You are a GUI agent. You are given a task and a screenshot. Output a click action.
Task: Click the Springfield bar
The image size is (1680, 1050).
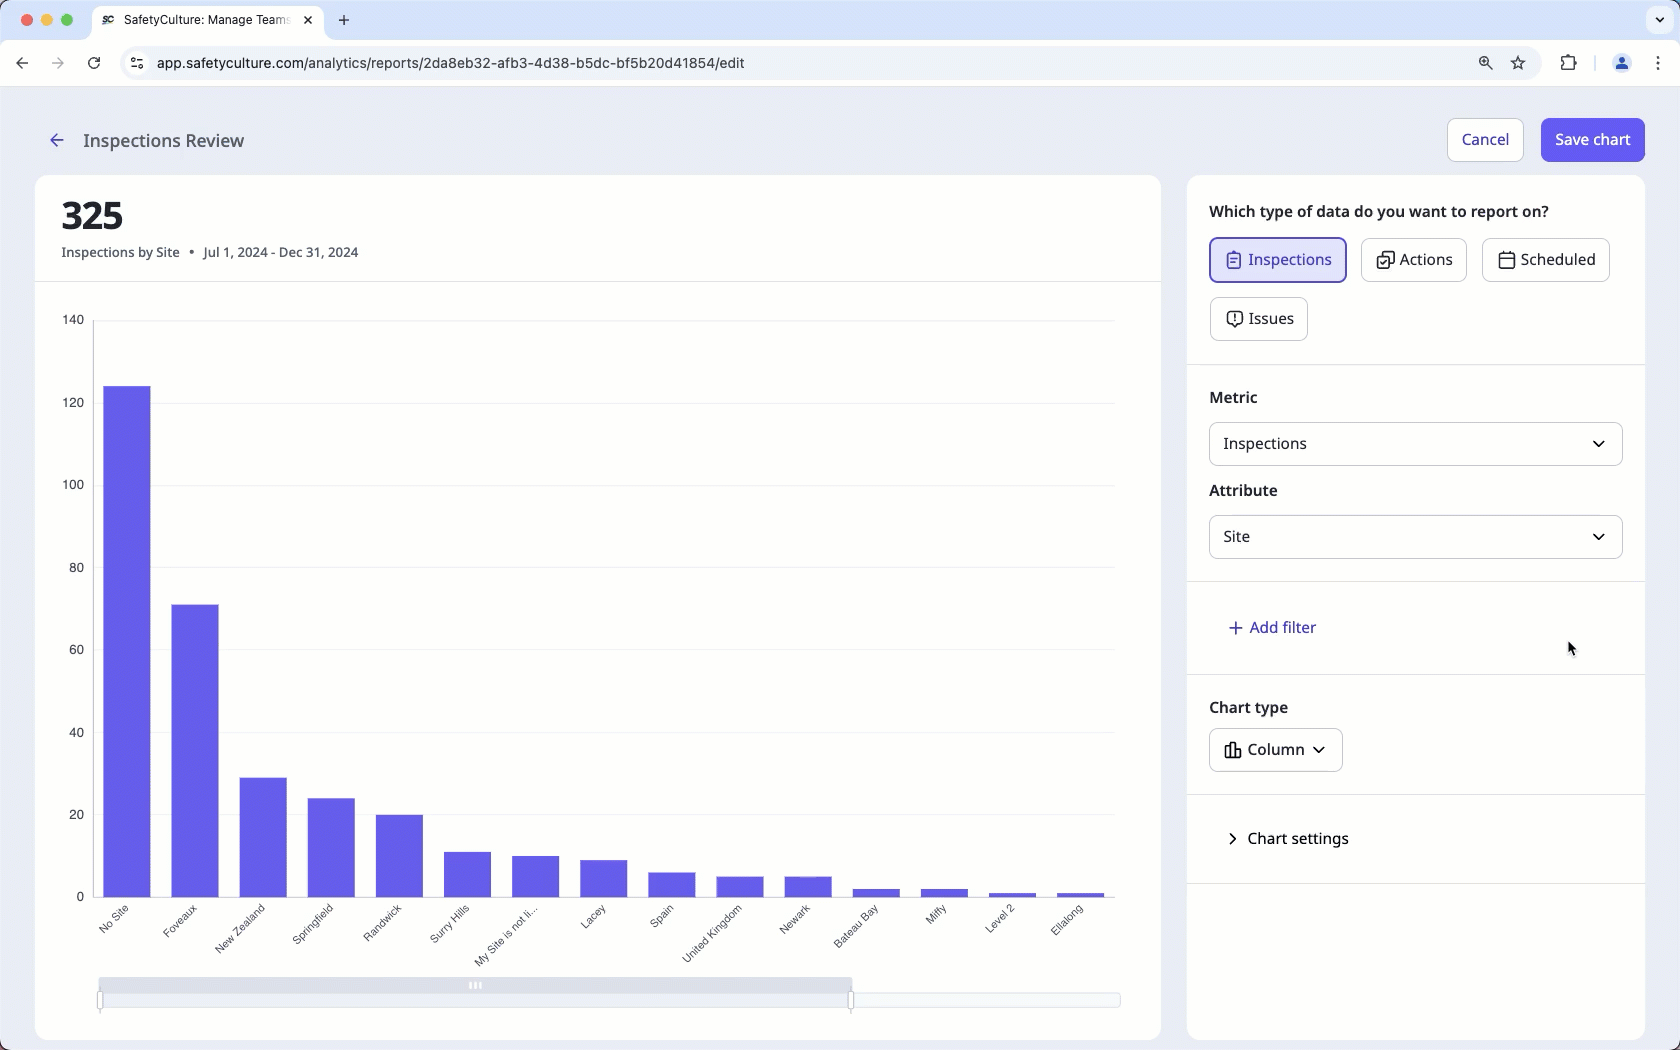tap(331, 848)
